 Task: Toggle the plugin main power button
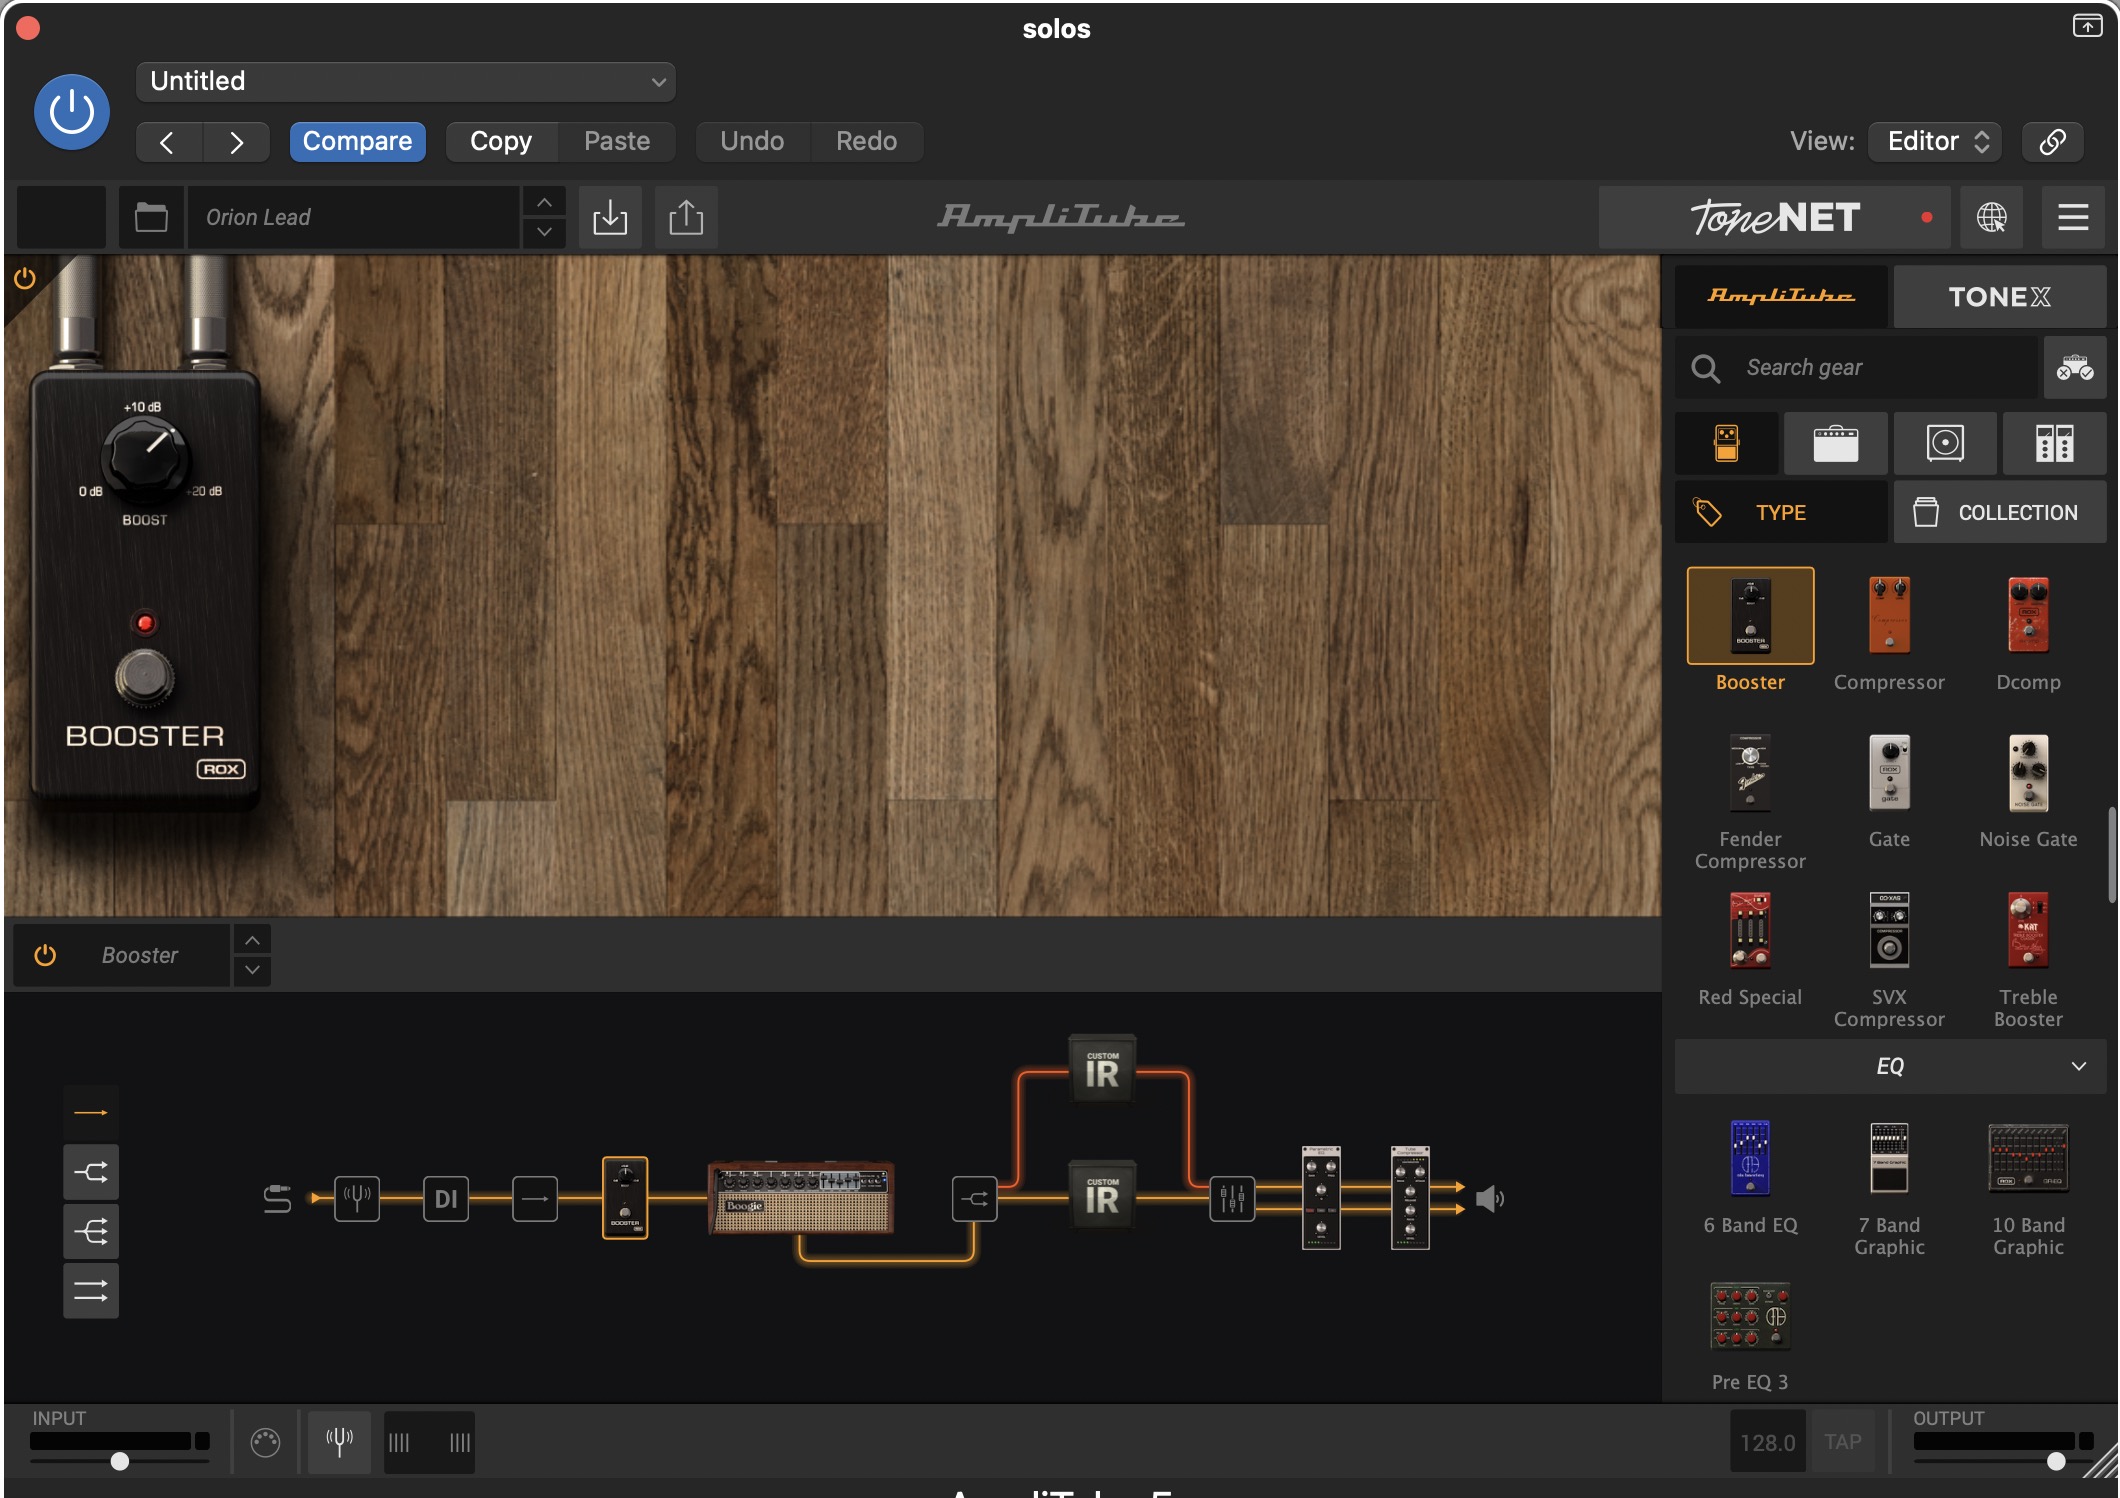[x=72, y=112]
